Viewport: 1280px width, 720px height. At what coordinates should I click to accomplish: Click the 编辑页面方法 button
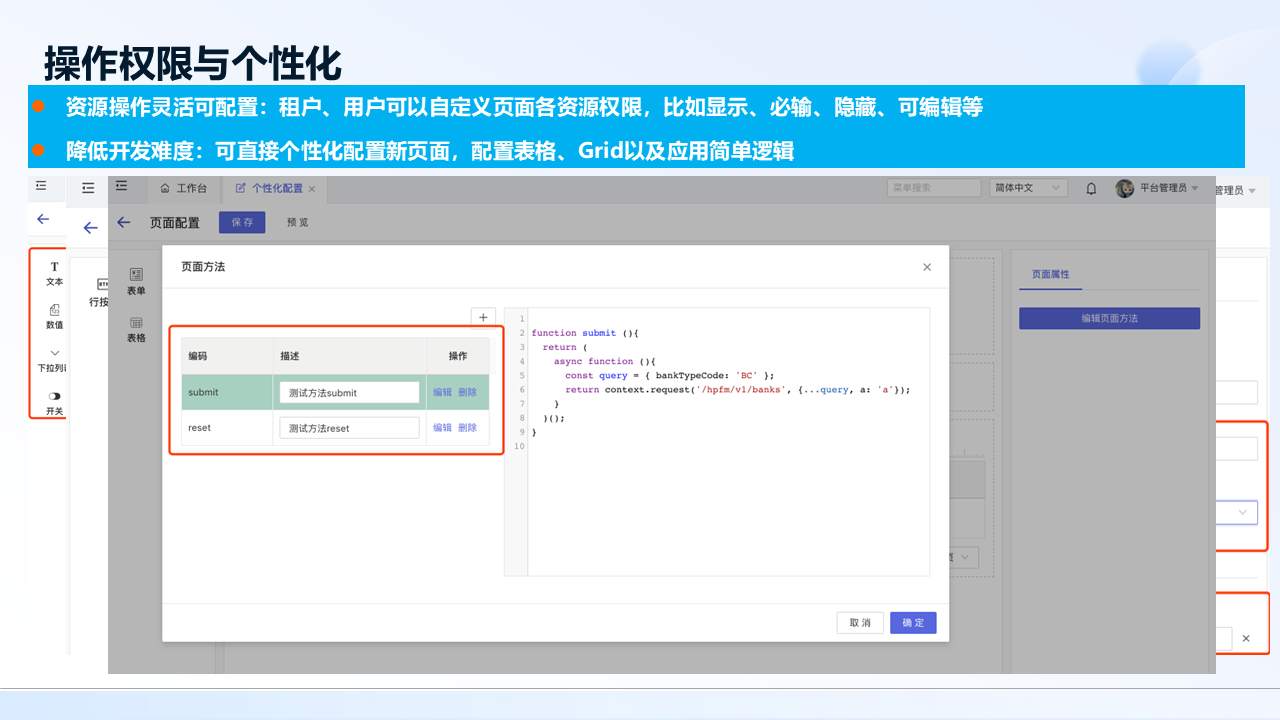[x=1109, y=318]
